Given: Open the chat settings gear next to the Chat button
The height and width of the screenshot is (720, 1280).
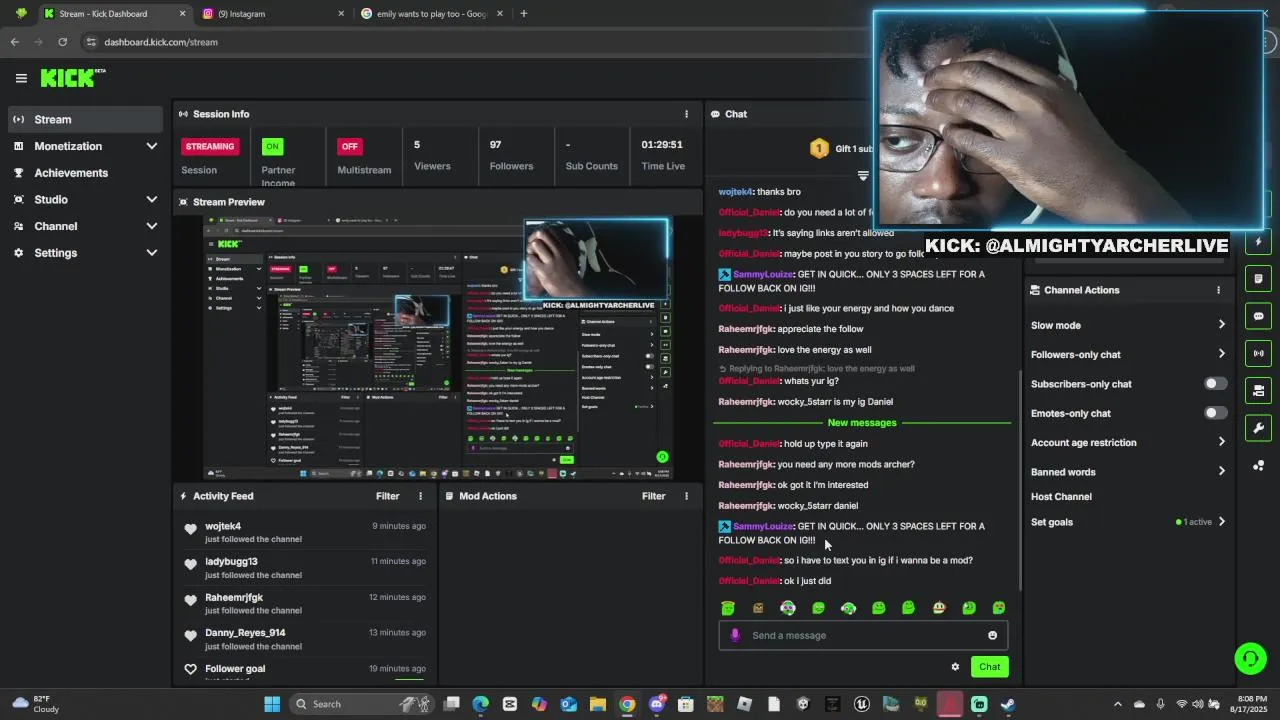Looking at the screenshot, I should click(x=955, y=667).
